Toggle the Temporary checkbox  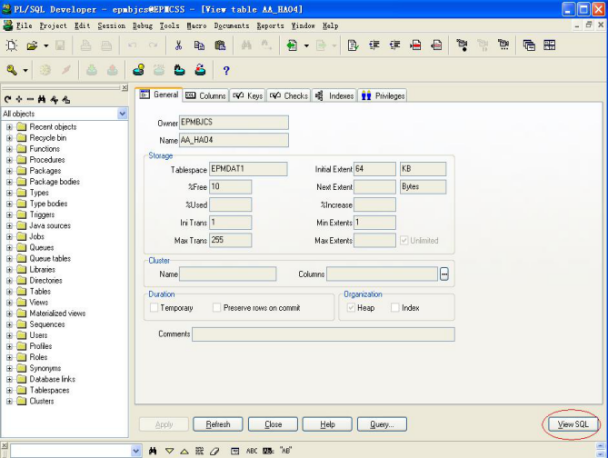[154, 308]
